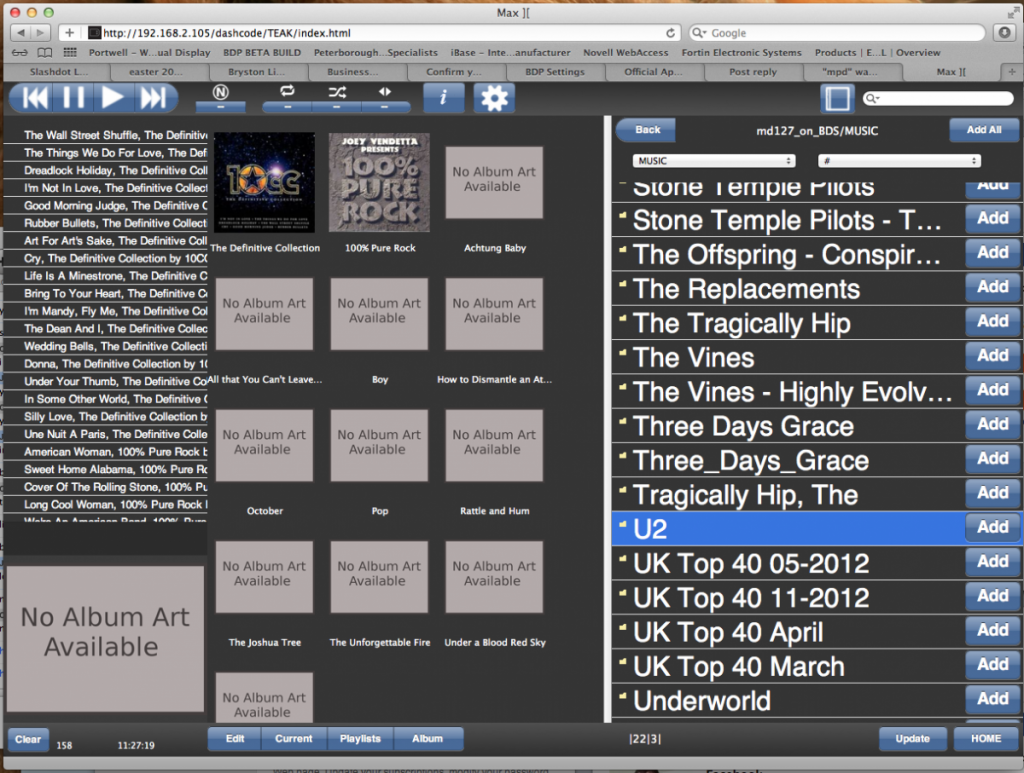Select track The Wall Street Shuffle
This screenshot has width=1024, height=773.
click(106, 135)
